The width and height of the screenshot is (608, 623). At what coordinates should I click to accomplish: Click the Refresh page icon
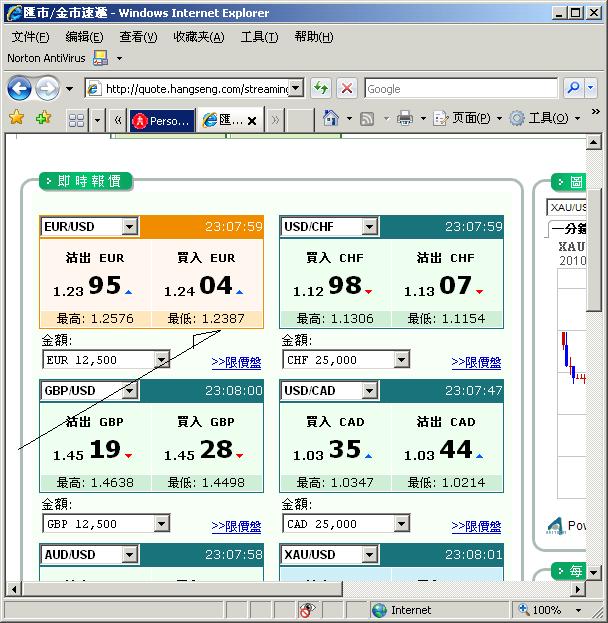click(321, 89)
